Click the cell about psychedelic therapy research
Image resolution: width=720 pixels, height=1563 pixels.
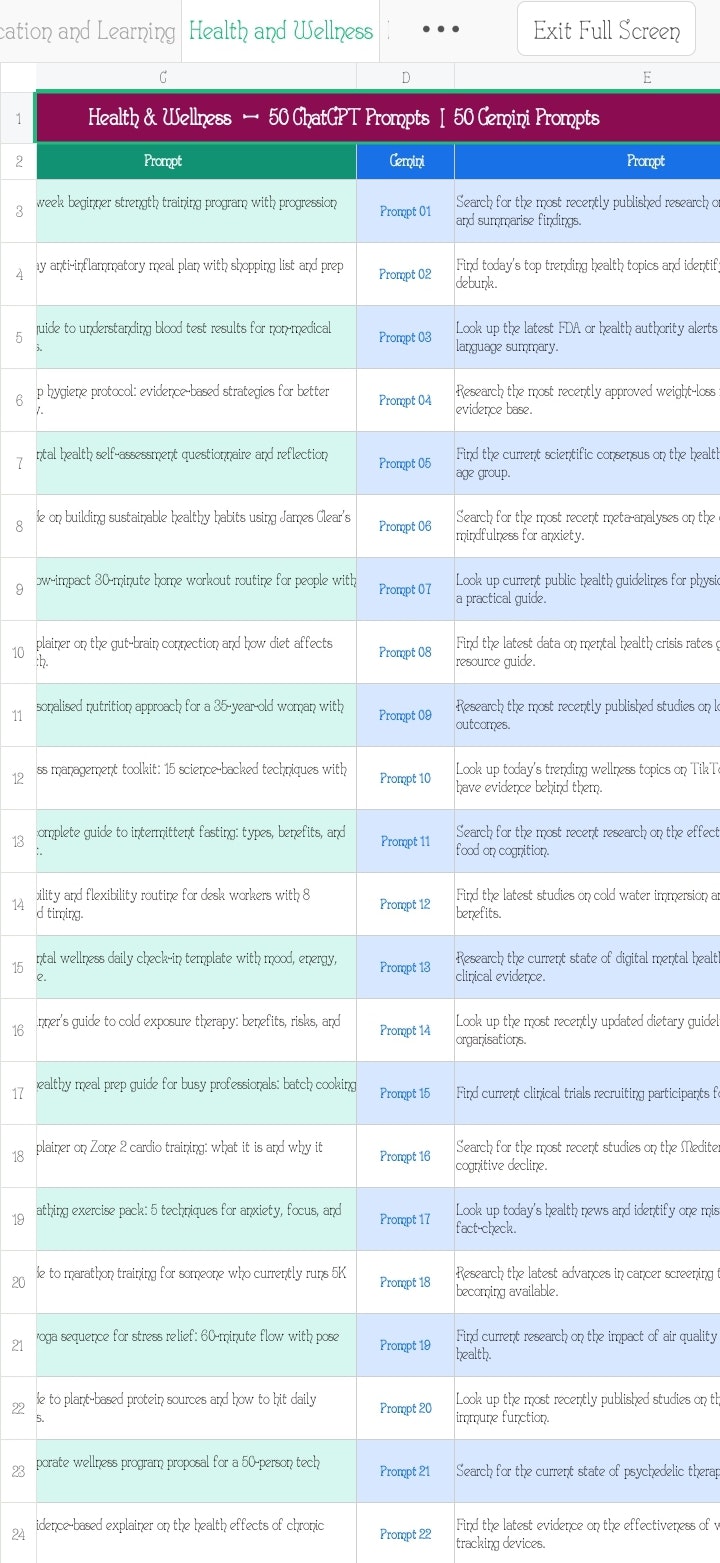click(600, 1471)
